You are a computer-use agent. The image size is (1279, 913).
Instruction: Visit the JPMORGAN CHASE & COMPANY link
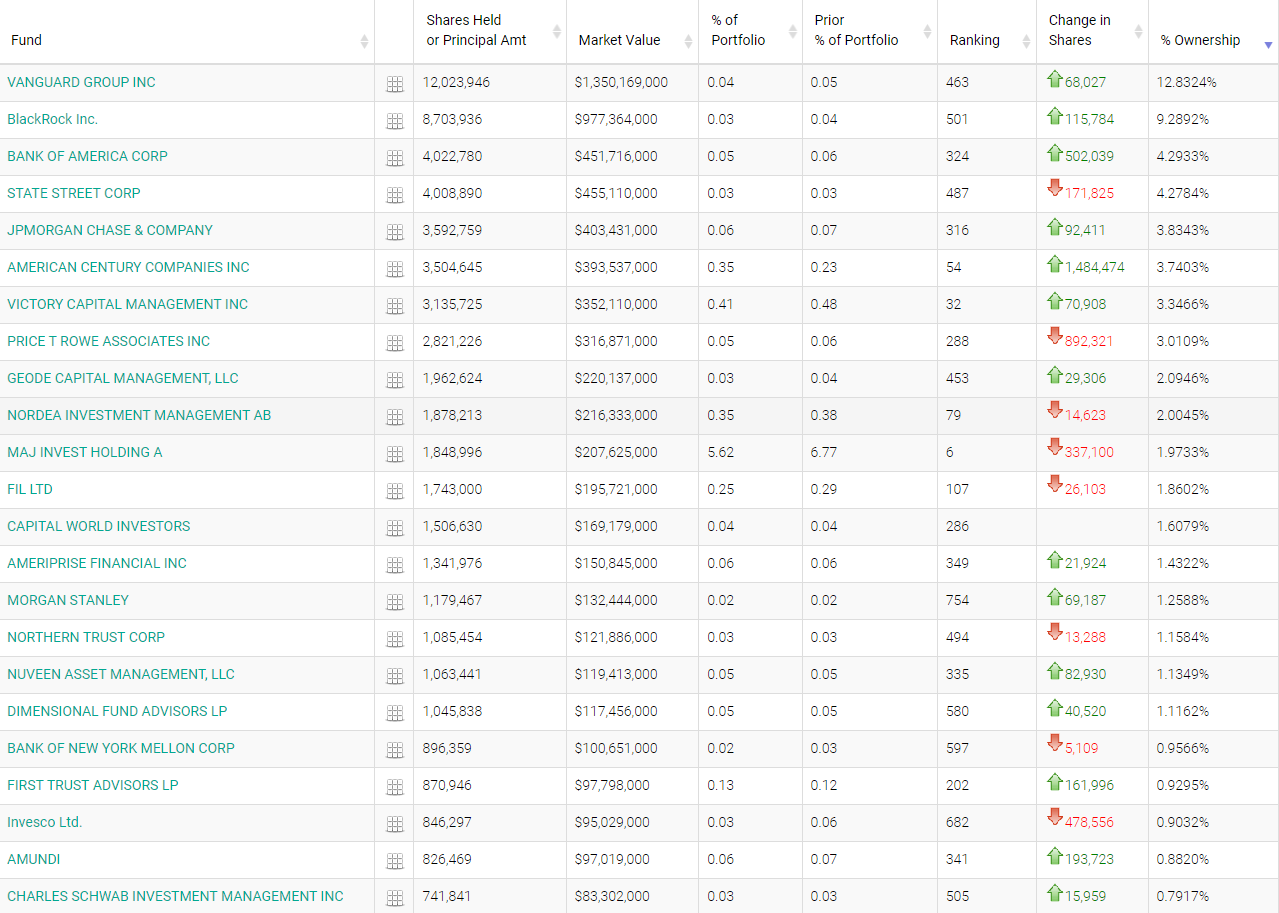[x=110, y=230]
